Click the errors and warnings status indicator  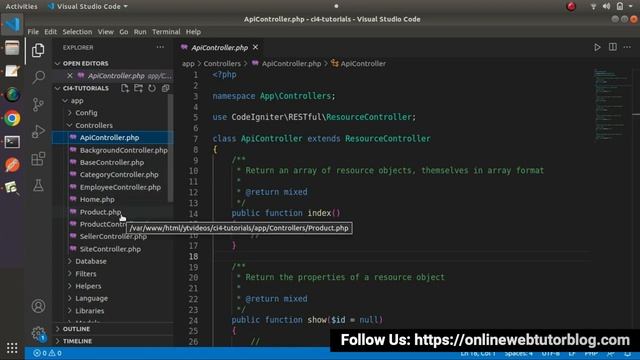point(48,353)
